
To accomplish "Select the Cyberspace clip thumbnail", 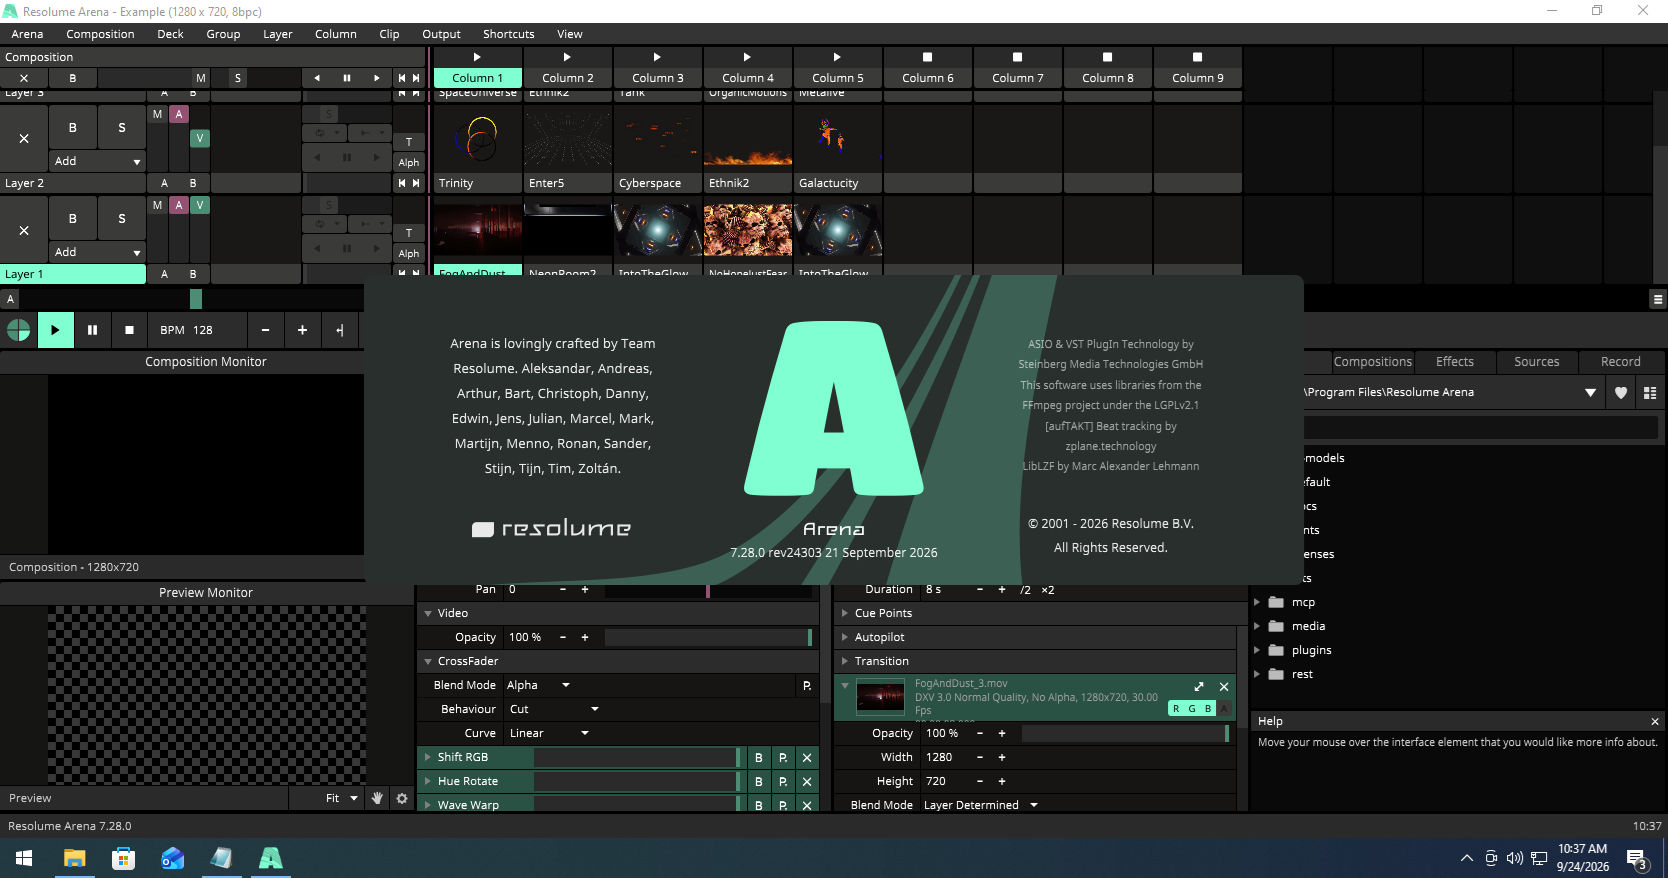I will 658,138.
